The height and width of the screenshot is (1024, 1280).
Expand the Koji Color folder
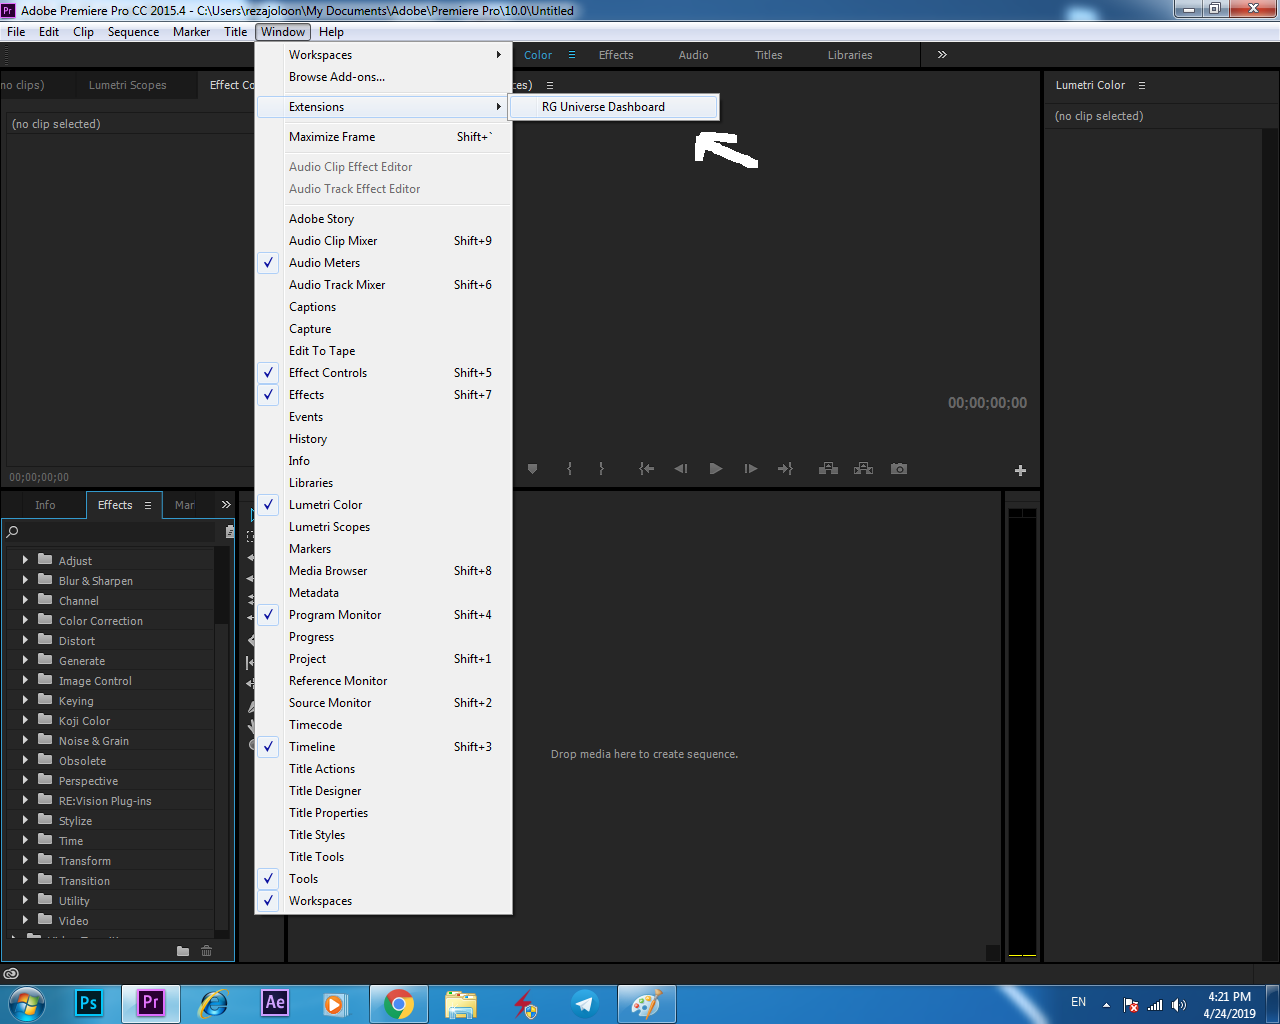[x=25, y=720]
